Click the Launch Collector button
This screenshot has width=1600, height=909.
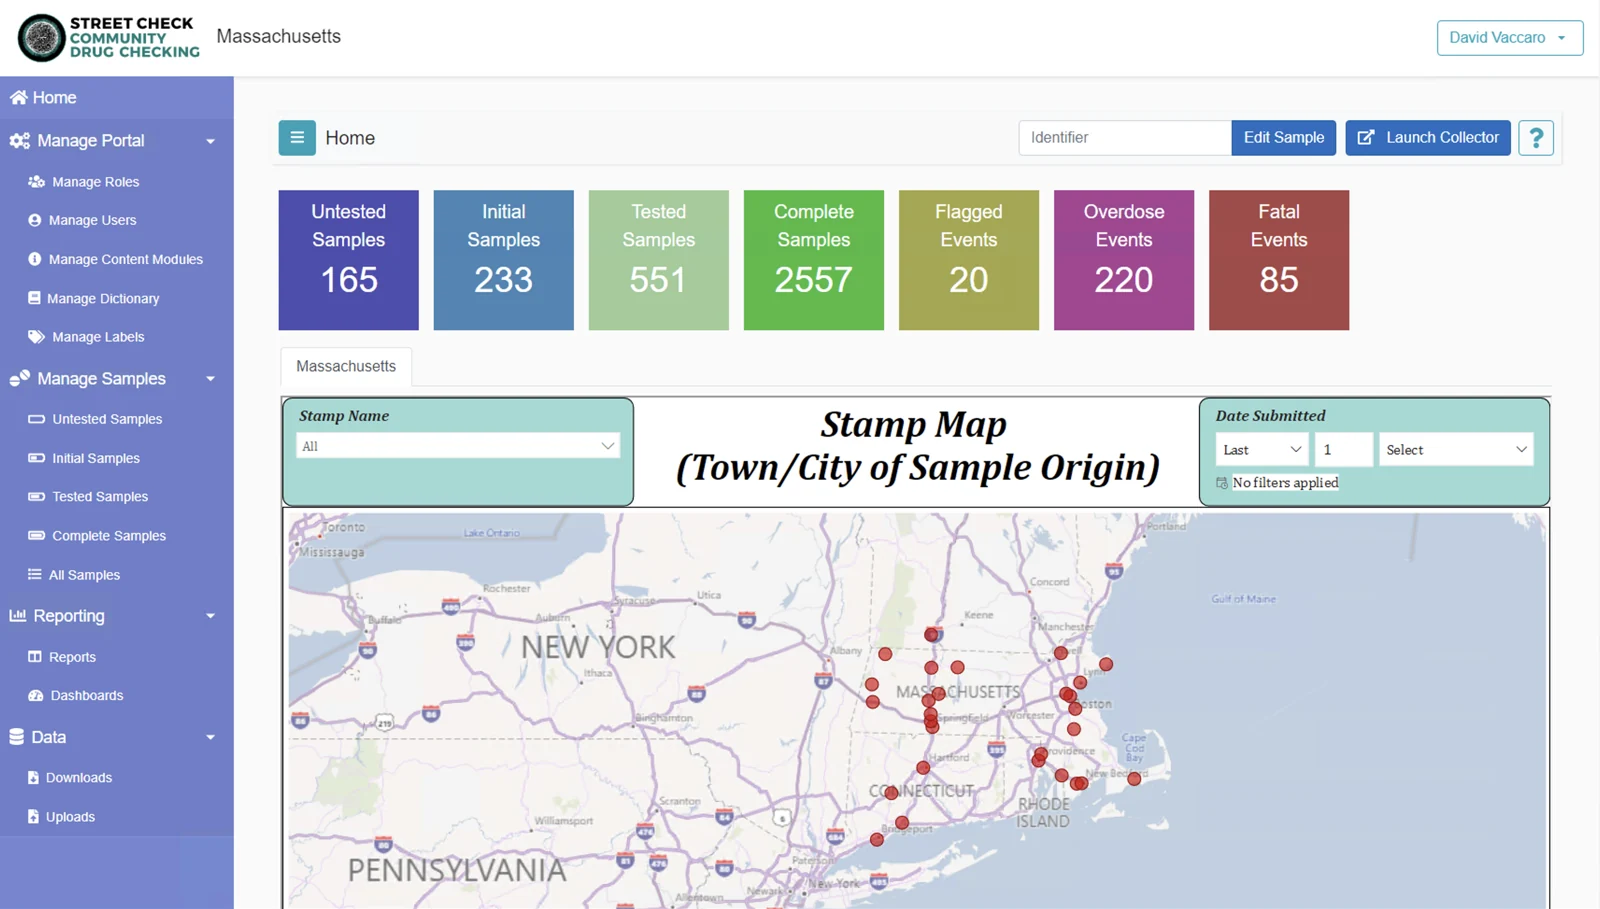[x=1428, y=138]
